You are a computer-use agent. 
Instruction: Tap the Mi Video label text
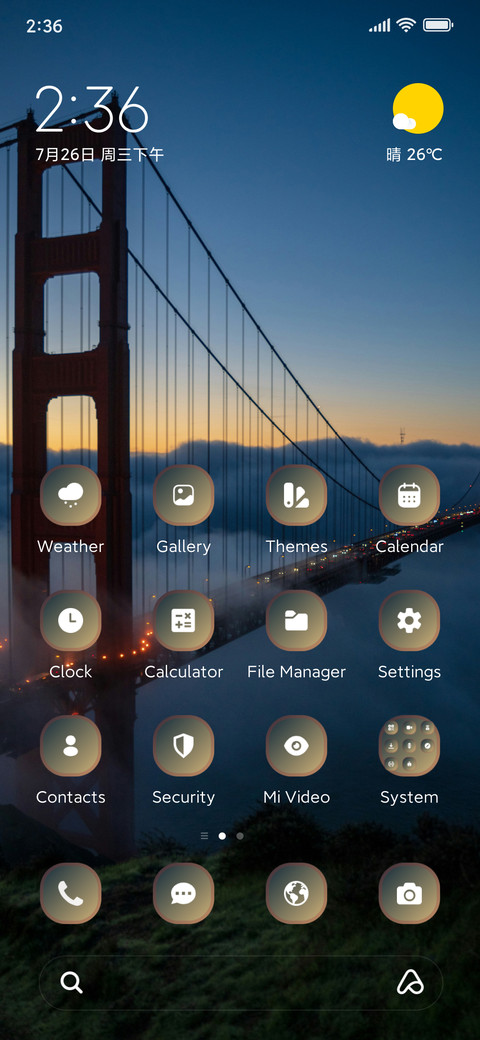click(x=296, y=797)
